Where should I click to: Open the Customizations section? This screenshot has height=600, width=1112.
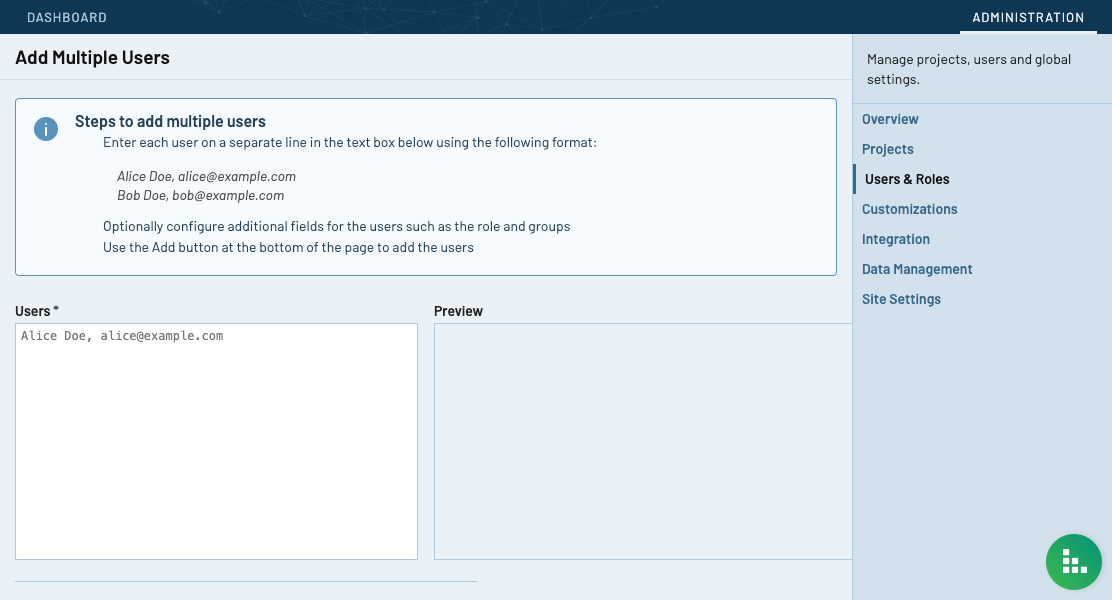point(909,209)
